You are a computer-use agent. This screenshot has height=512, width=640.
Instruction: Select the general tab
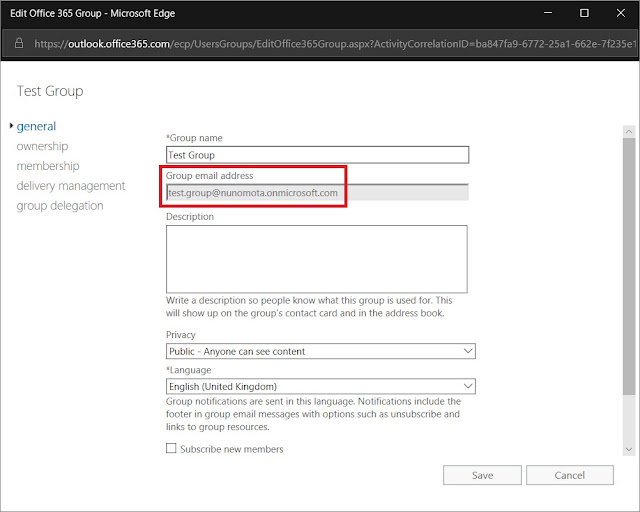36,126
